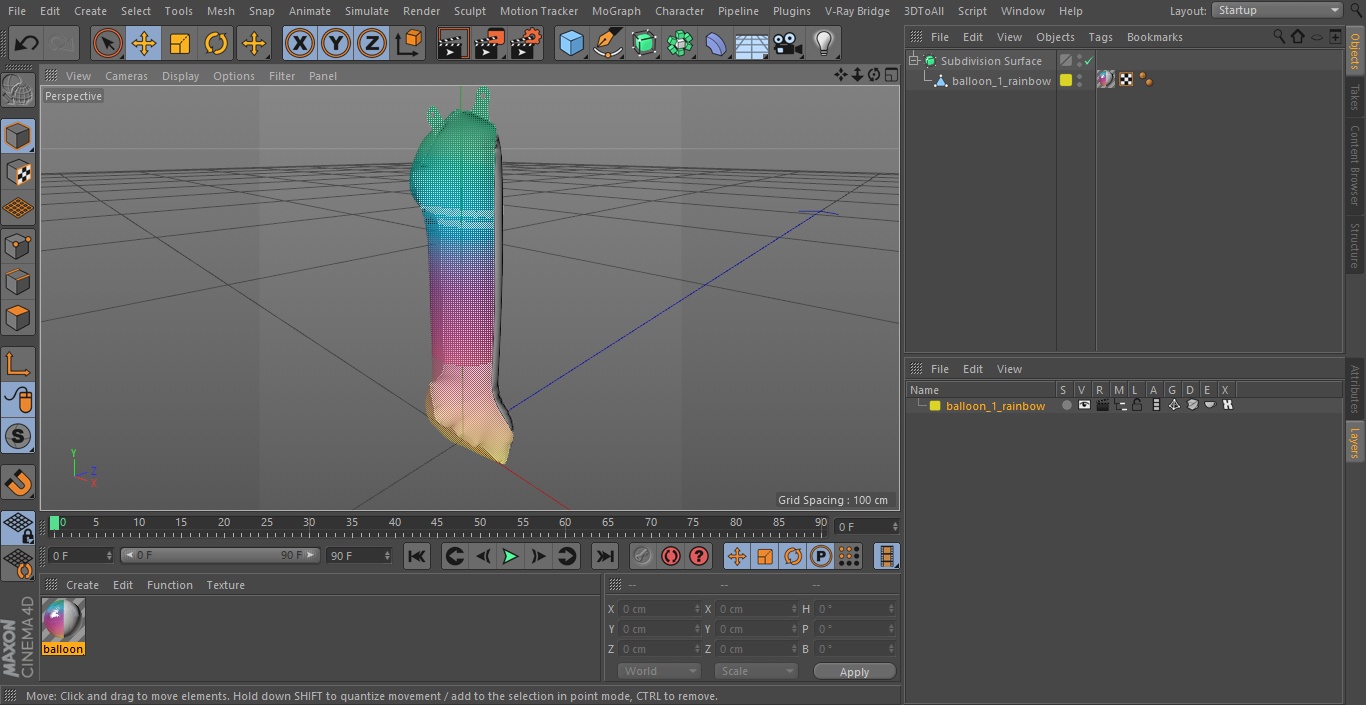Click the Apply button

pos(854,672)
